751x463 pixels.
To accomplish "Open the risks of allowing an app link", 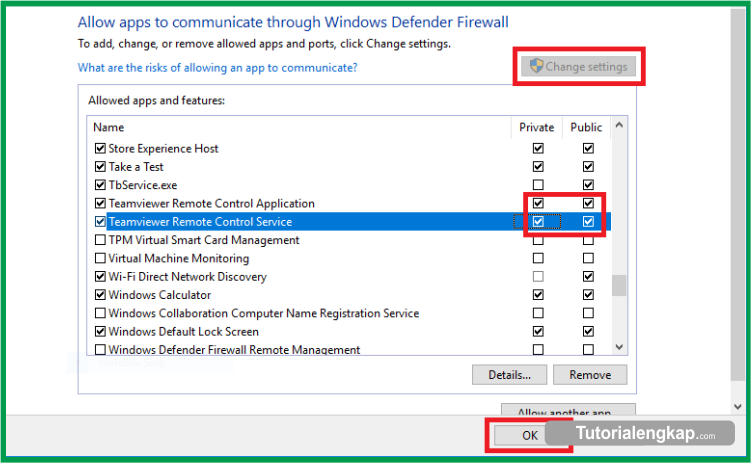I will [217, 68].
